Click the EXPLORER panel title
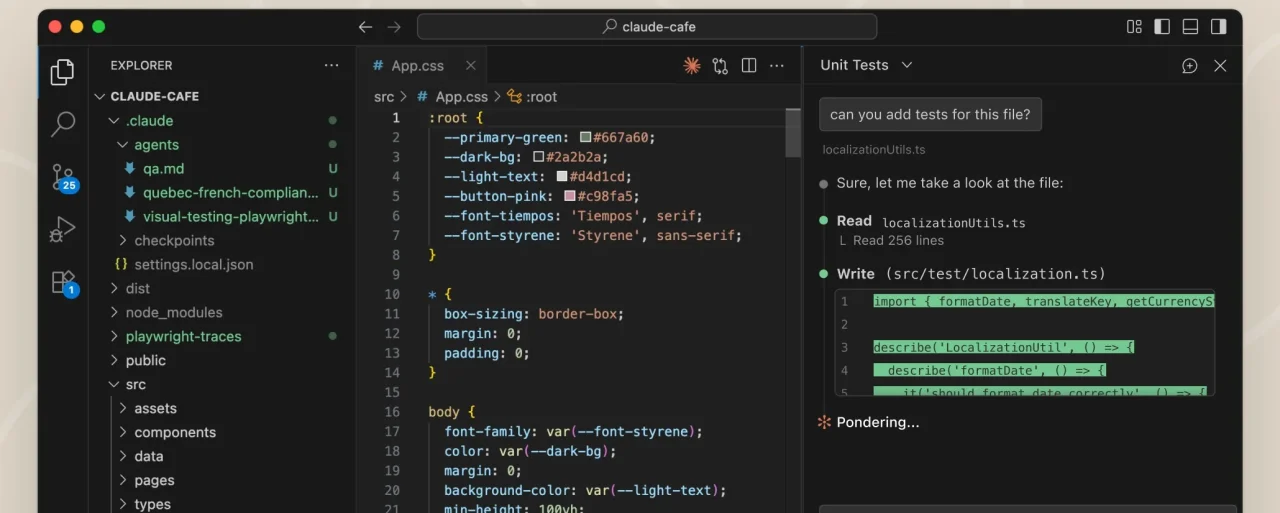 click(141, 66)
